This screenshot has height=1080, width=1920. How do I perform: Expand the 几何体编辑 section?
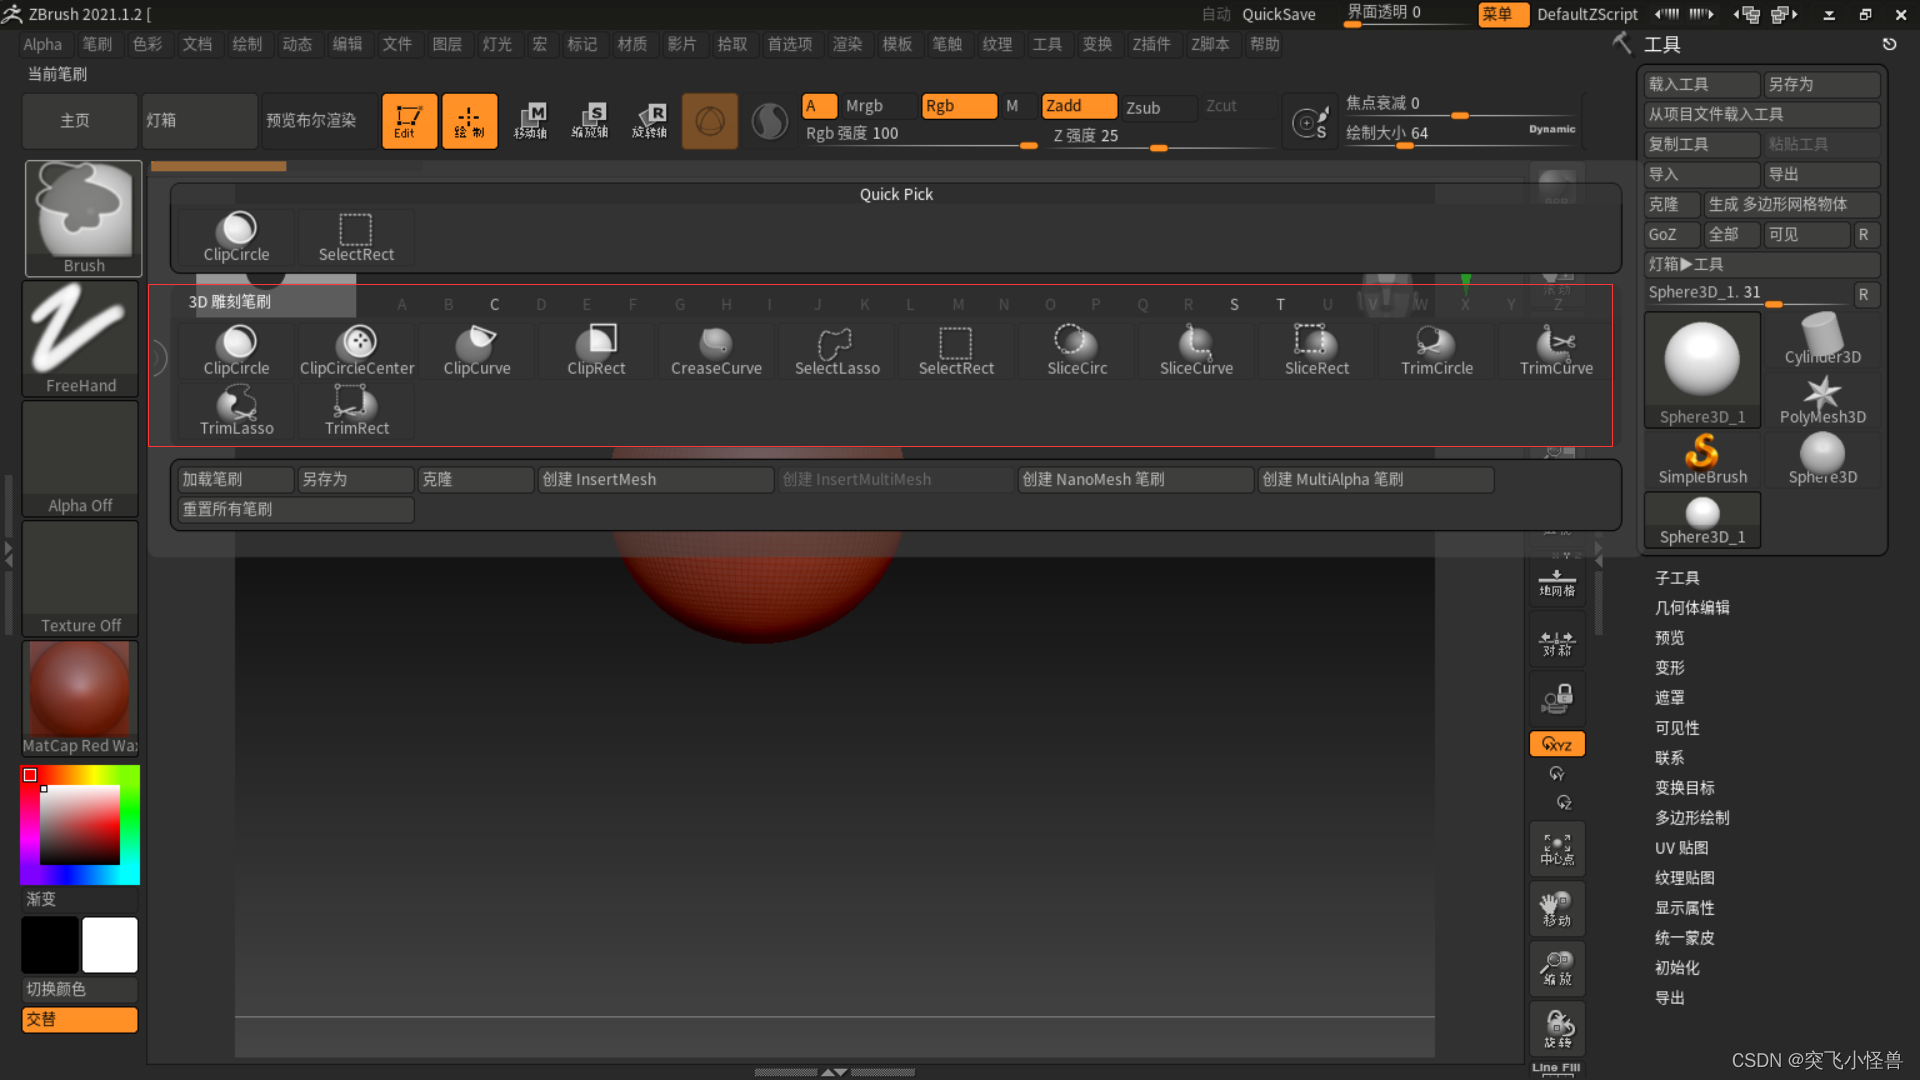tap(1692, 608)
